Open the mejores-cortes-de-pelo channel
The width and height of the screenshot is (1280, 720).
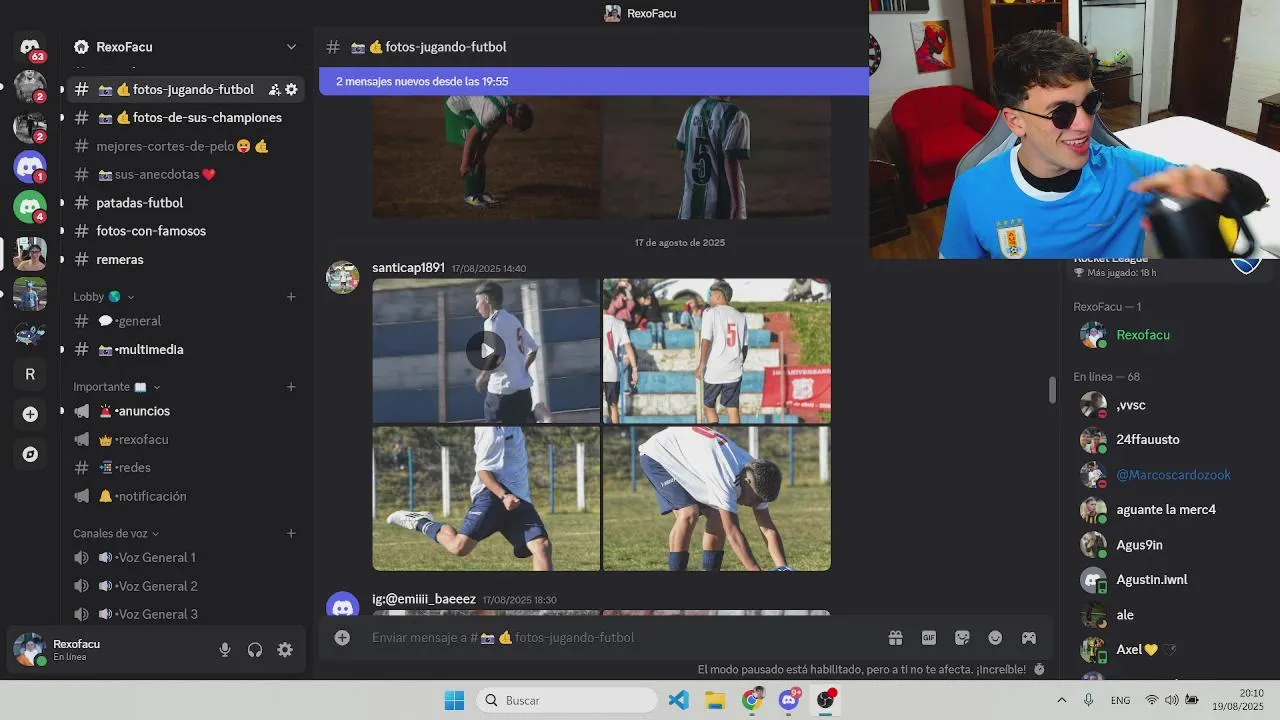[x=186, y=146]
